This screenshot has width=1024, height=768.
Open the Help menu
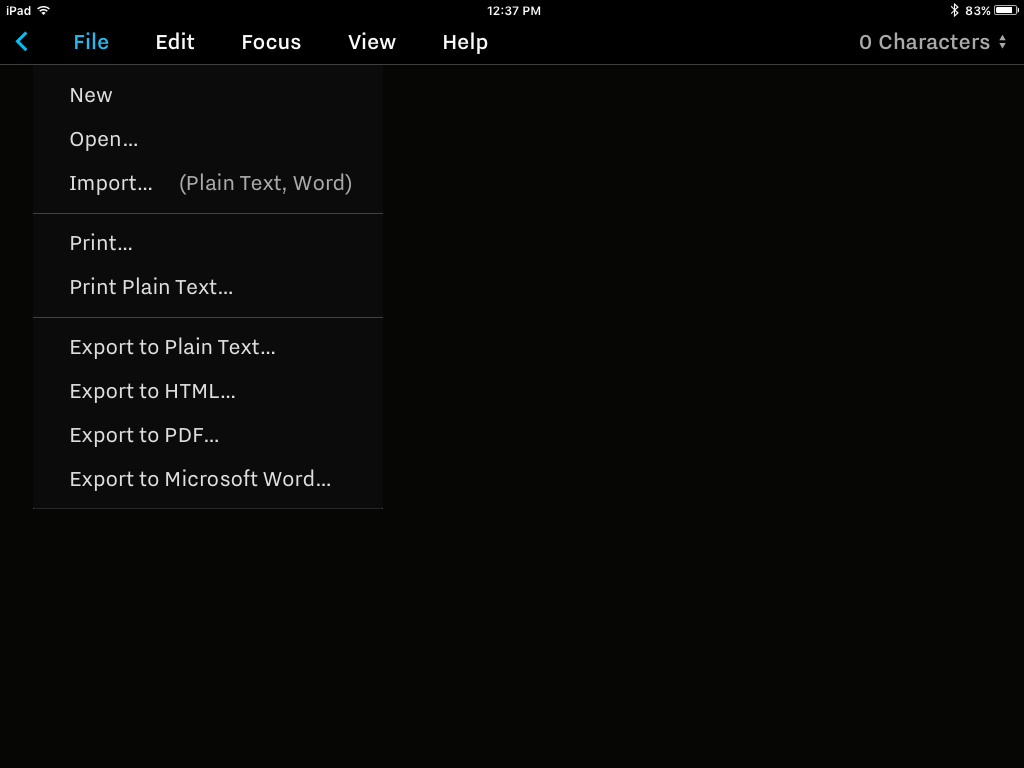coord(465,42)
